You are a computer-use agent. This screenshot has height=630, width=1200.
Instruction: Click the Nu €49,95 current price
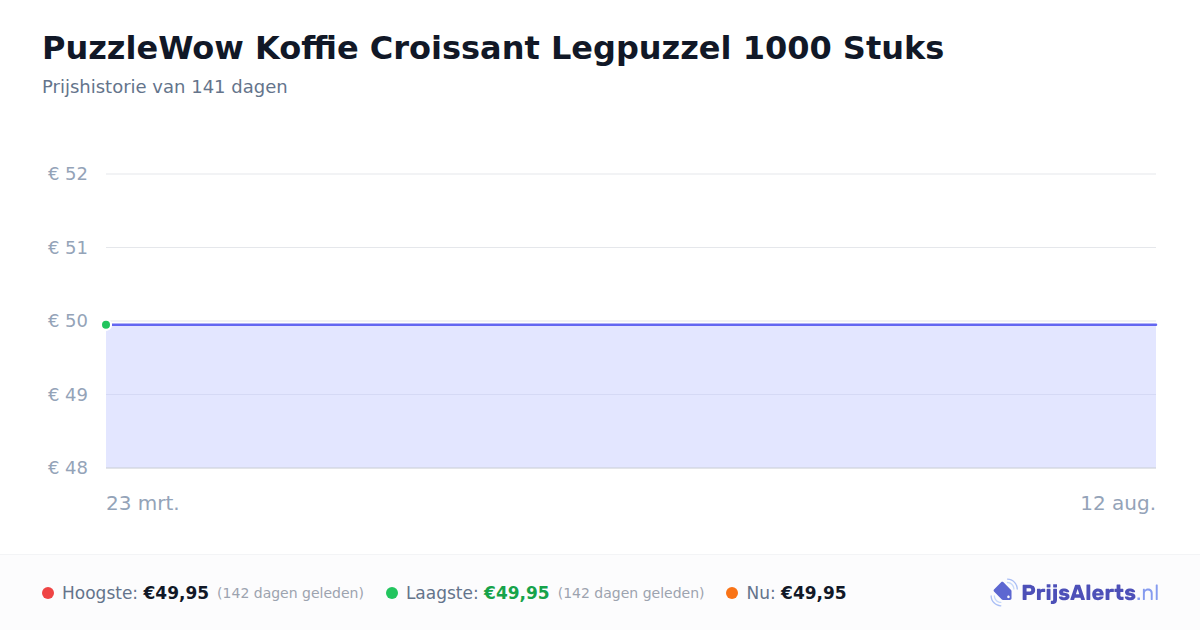[x=813, y=593]
